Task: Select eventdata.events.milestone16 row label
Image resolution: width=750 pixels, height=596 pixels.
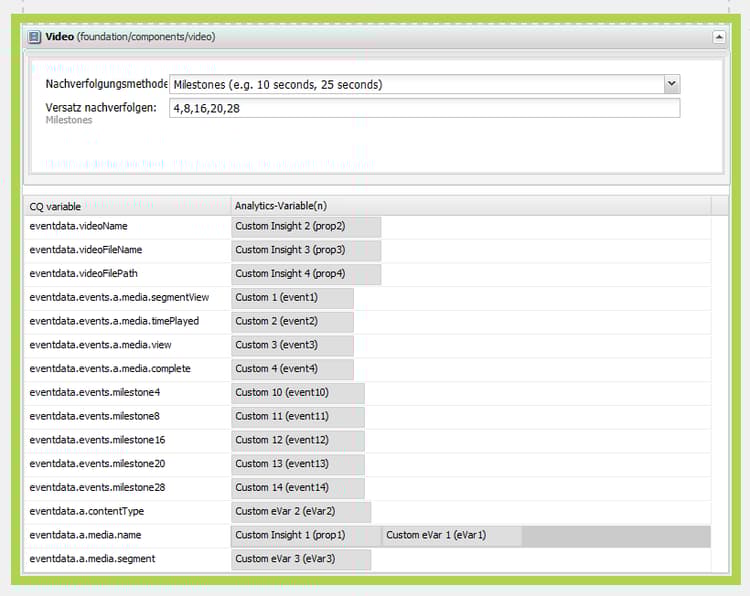Action: [x=97, y=440]
